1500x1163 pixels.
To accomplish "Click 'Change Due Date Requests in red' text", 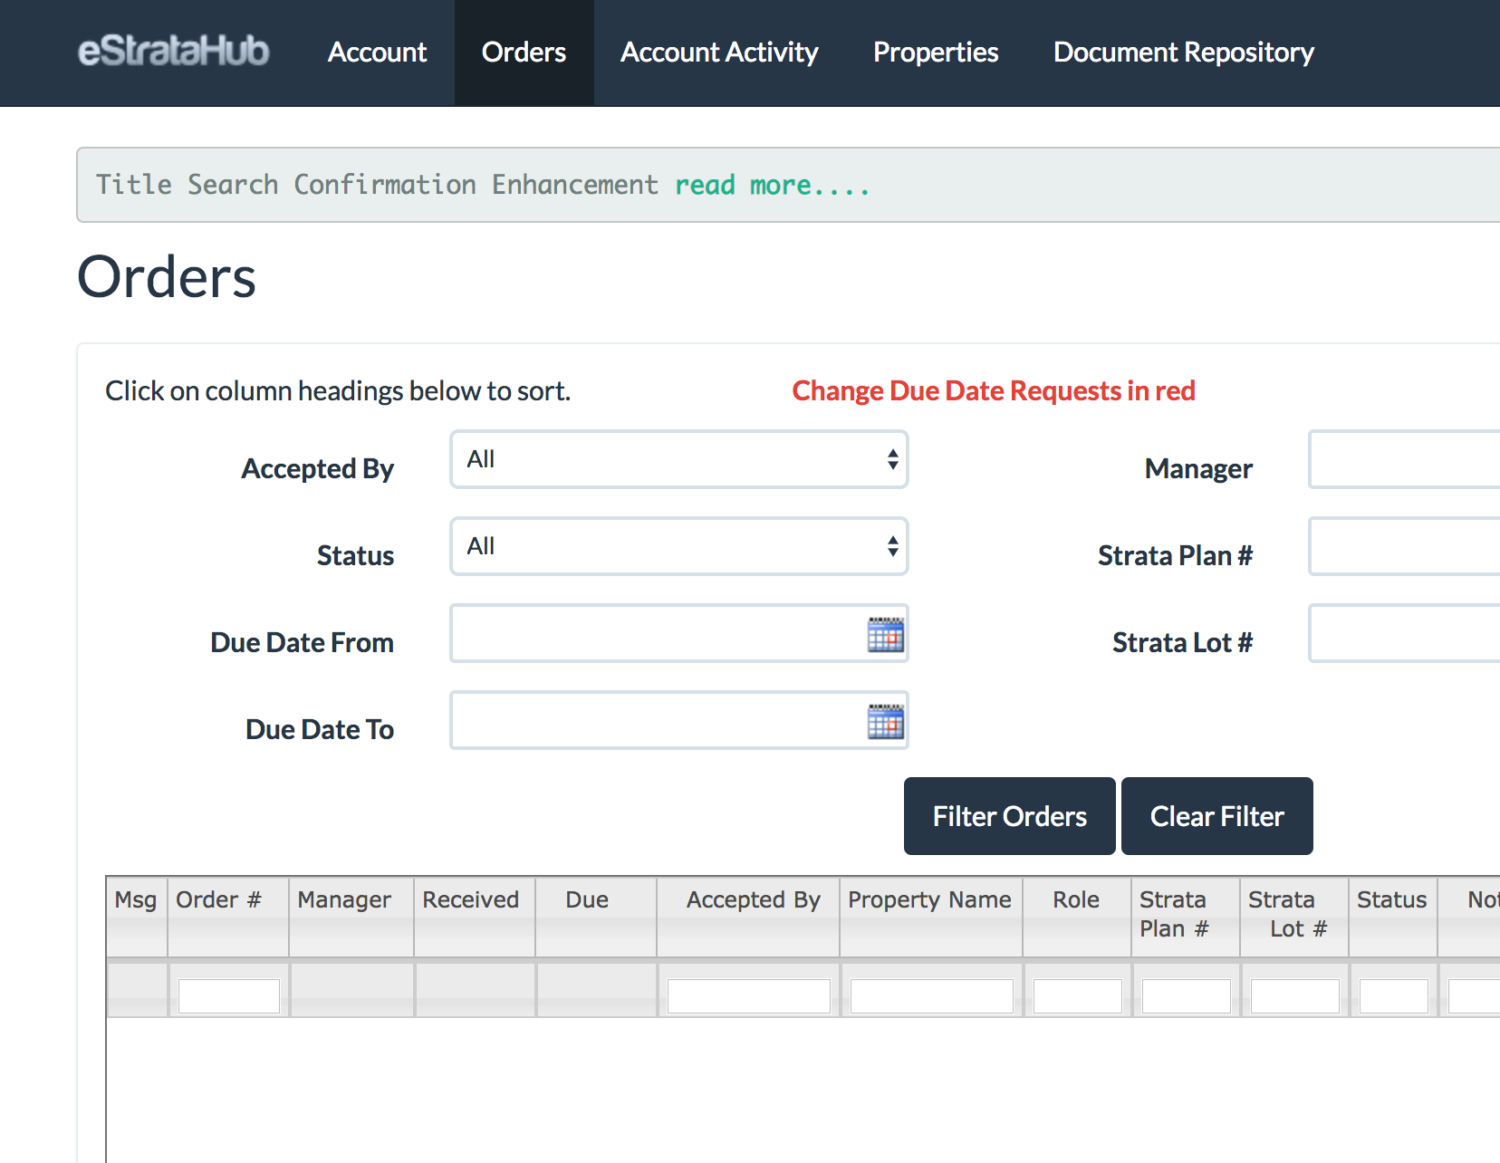I will (993, 391).
